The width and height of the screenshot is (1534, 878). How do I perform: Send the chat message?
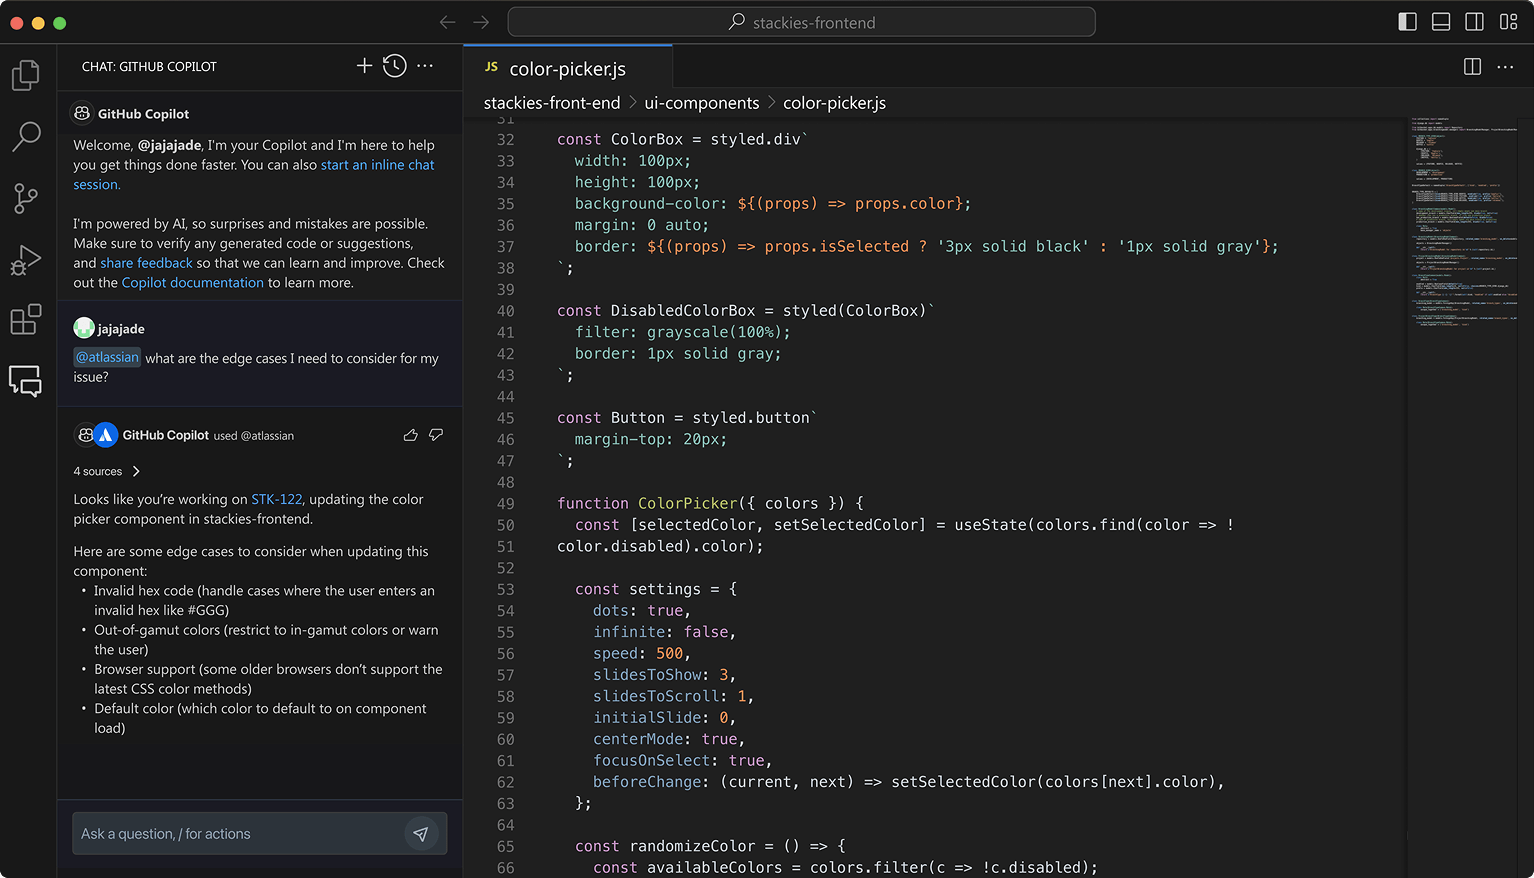click(x=421, y=834)
